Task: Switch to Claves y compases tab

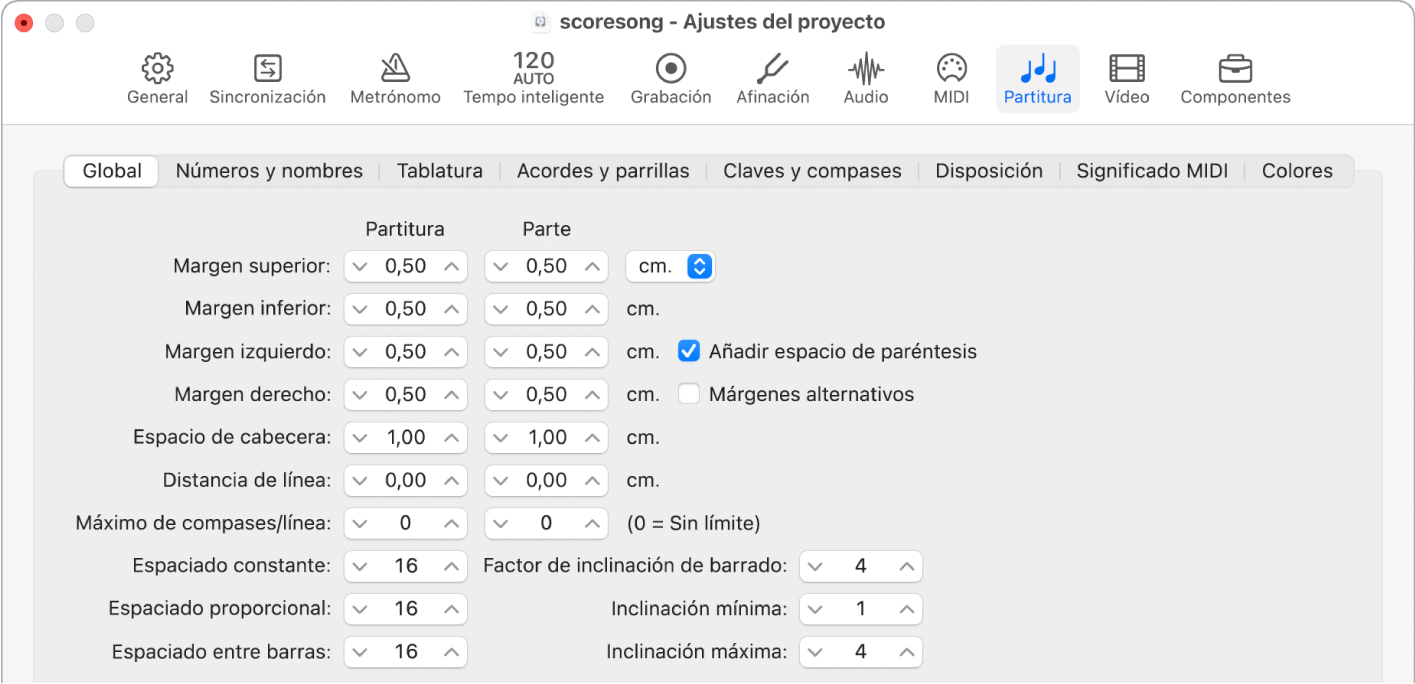Action: tap(812, 171)
